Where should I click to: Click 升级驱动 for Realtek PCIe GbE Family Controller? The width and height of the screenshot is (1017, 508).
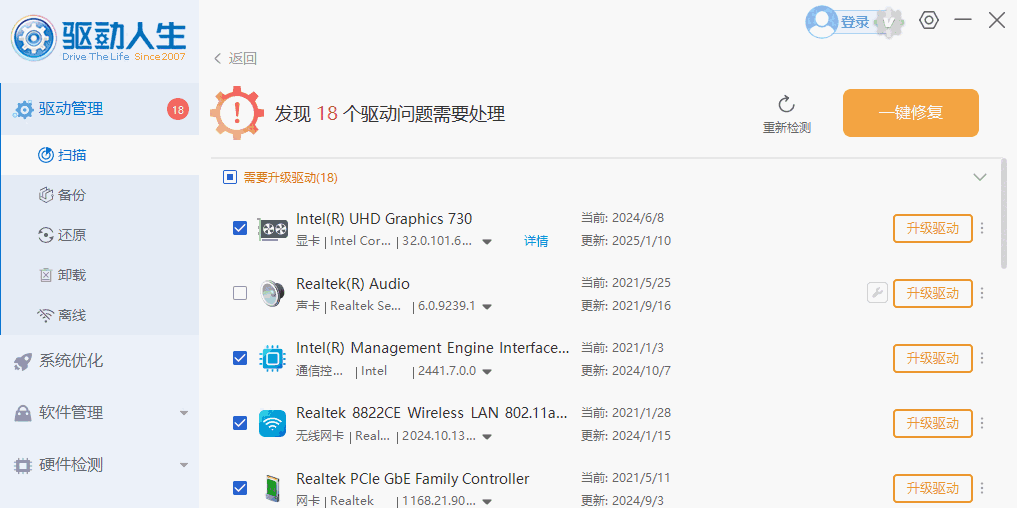[x=933, y=488]
